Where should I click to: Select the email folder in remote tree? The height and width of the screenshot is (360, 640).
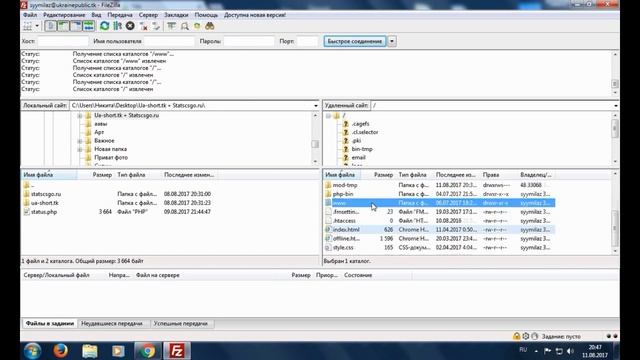pyautogui.click(x=358, y=158)
